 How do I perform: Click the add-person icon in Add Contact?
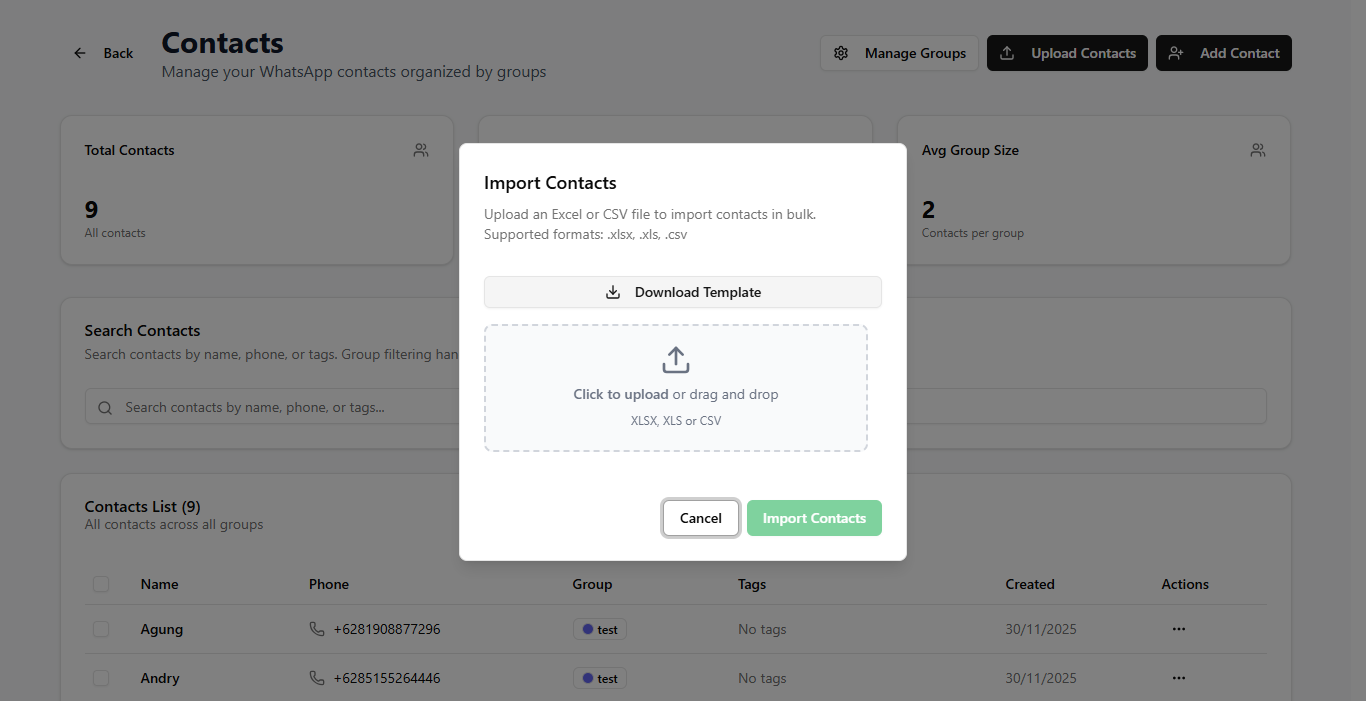1176,53
